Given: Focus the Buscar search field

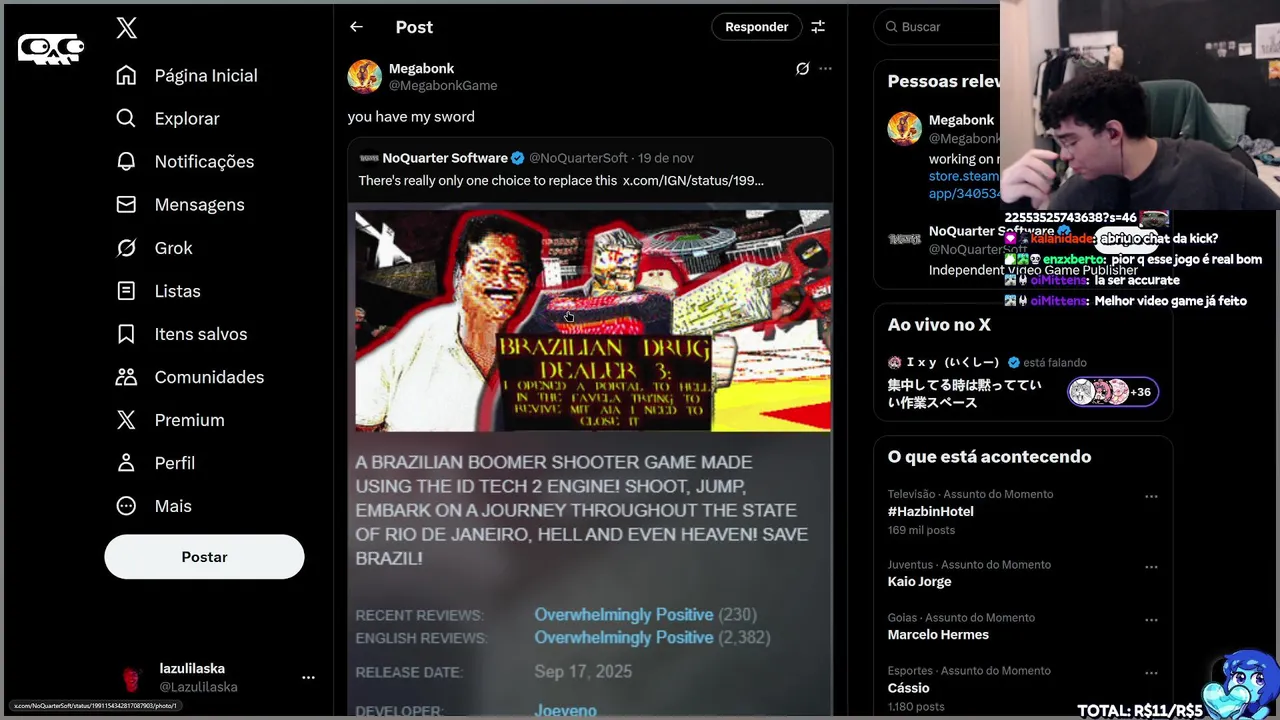Looking at the screenshot, I should coord(937,27).
